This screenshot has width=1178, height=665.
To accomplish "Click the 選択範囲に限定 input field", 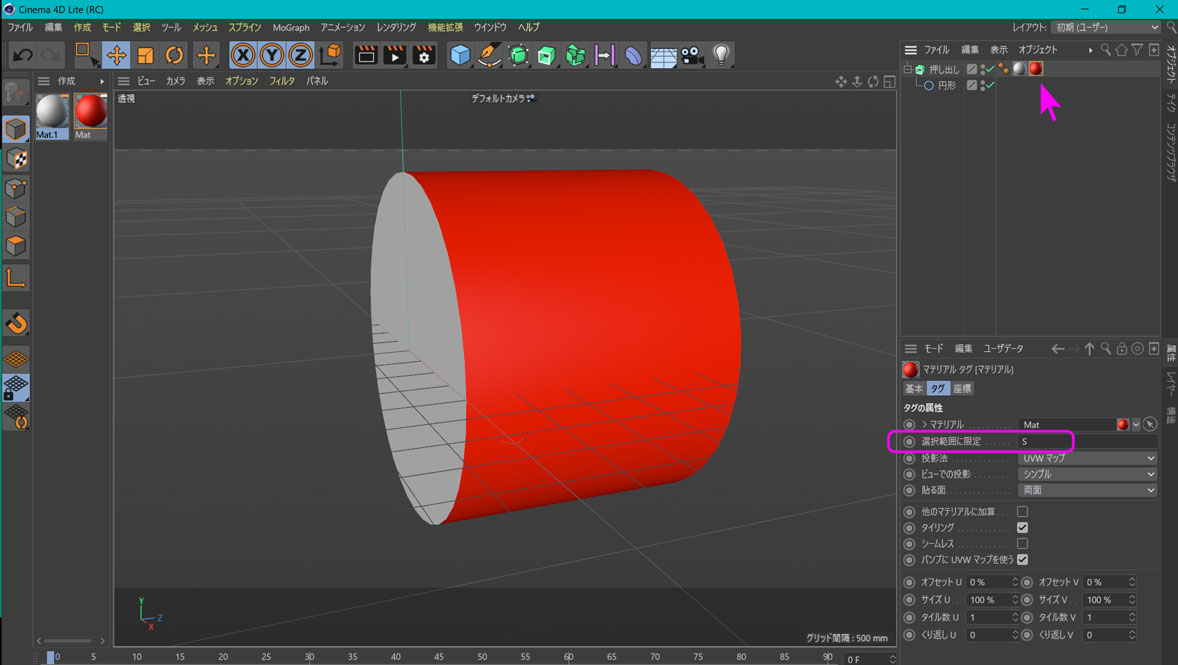I will click(1086, 441).
